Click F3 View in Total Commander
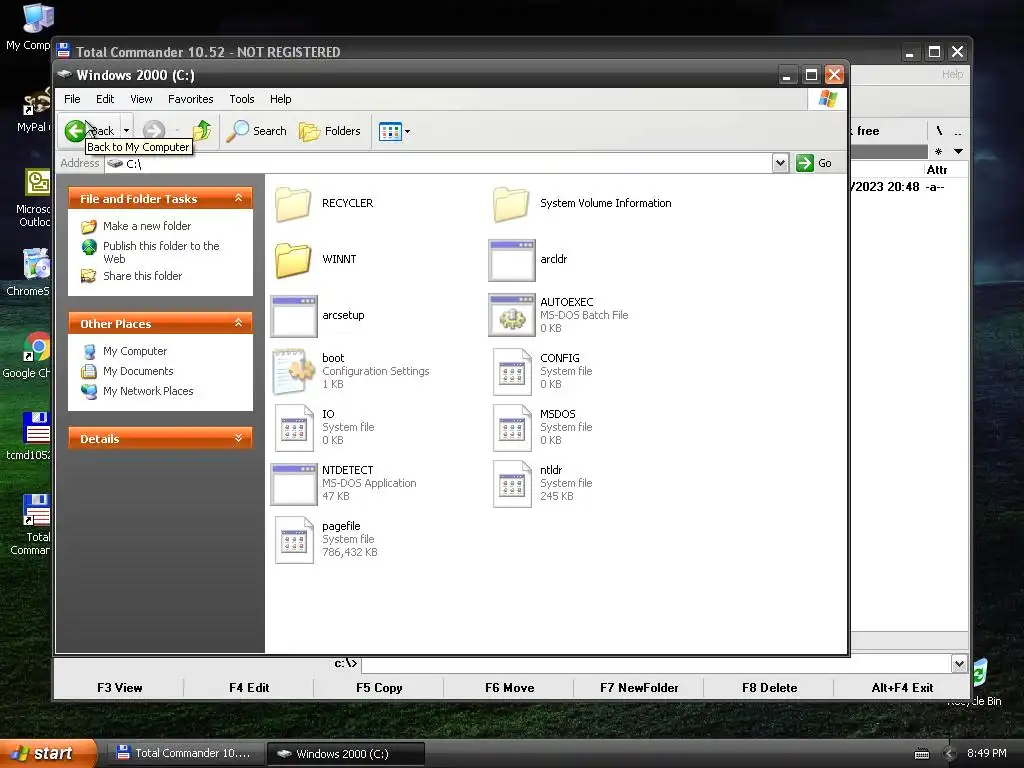The height and width of the screenshot is (768, 1024). click(120, 688)
